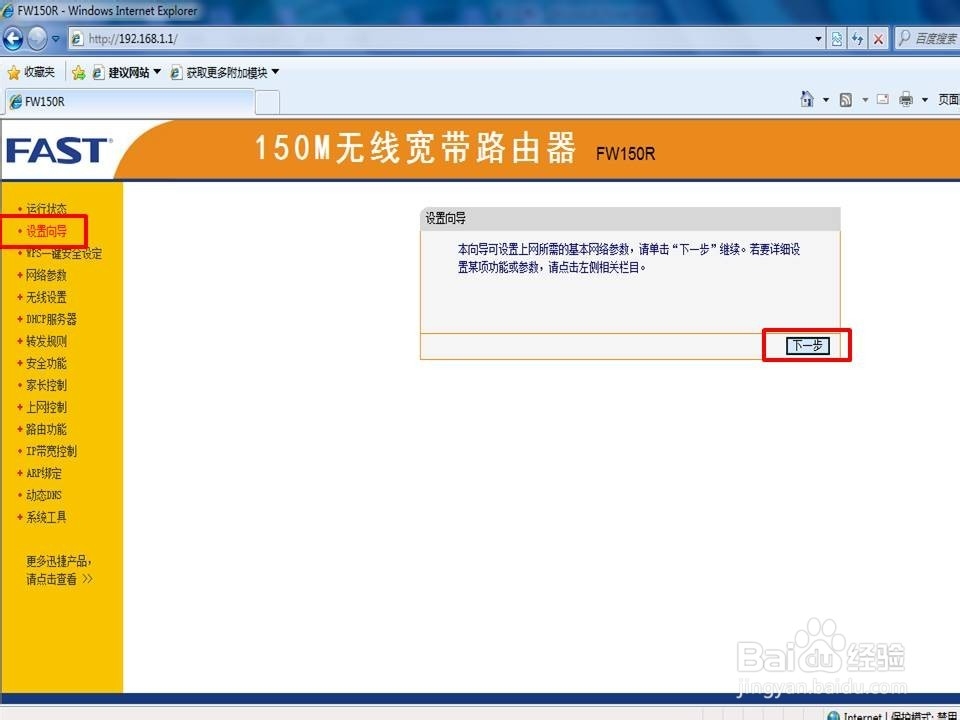Open the recent pages dropdown arrow
This screenshot has width=960, height=720.
click(56, 39)
